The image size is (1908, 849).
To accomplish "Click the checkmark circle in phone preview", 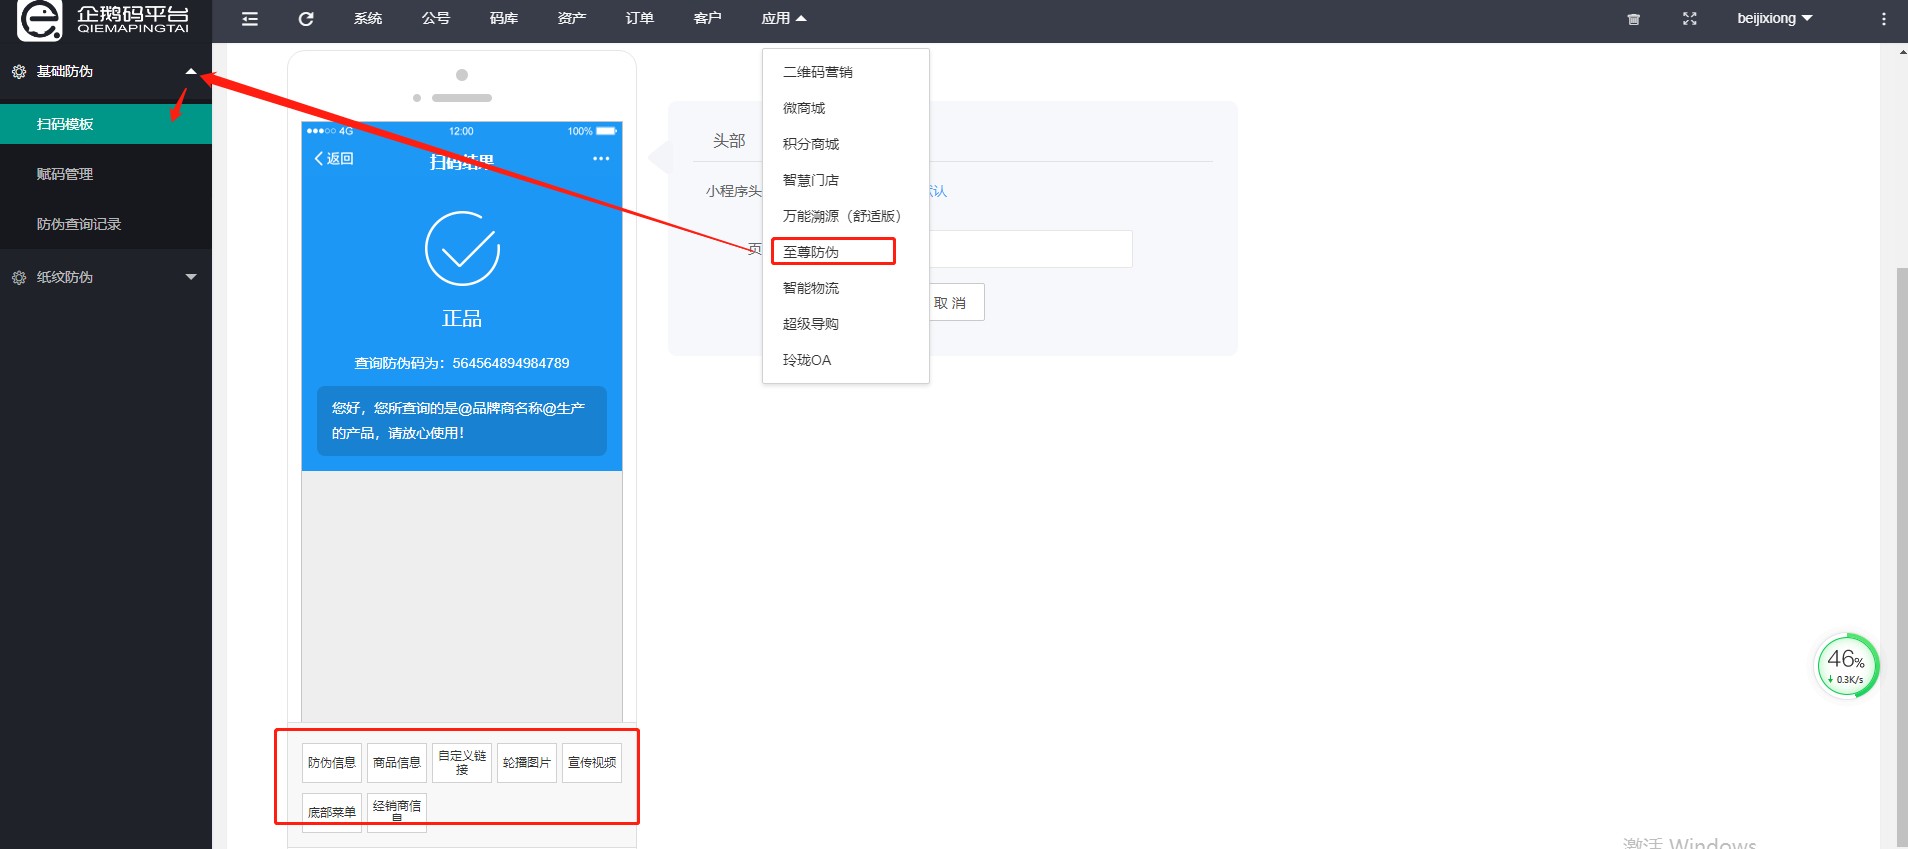I will click(x=462, y=249).
